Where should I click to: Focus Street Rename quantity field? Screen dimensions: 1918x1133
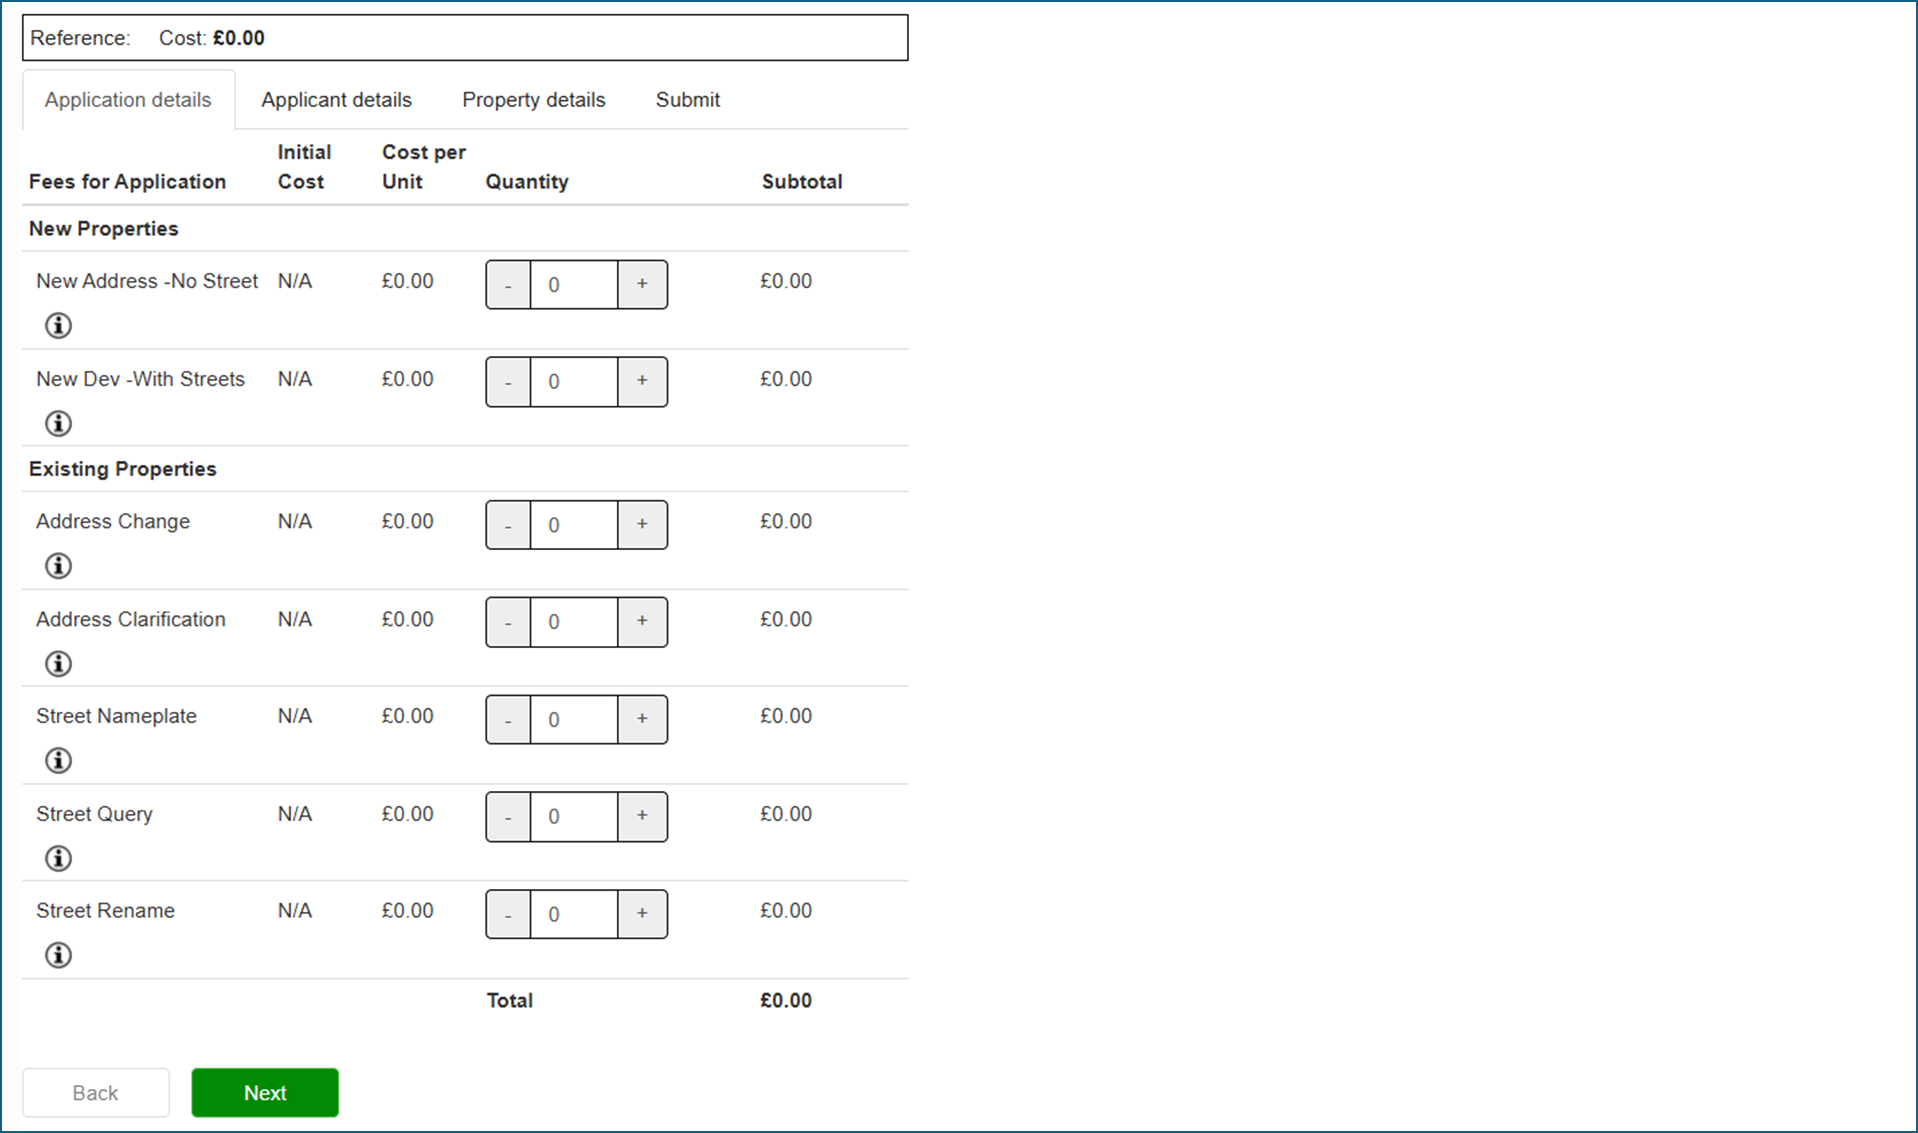pyautogui.click(x=574, y=914)
